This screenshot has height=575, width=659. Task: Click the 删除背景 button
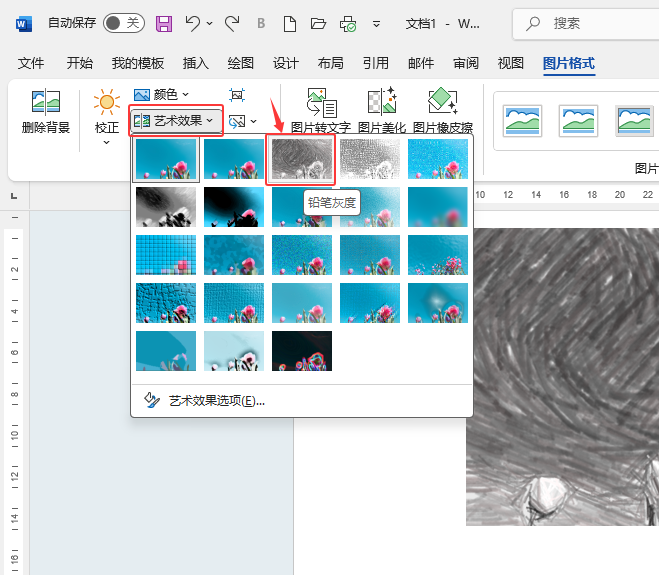[x=46, y=112]
